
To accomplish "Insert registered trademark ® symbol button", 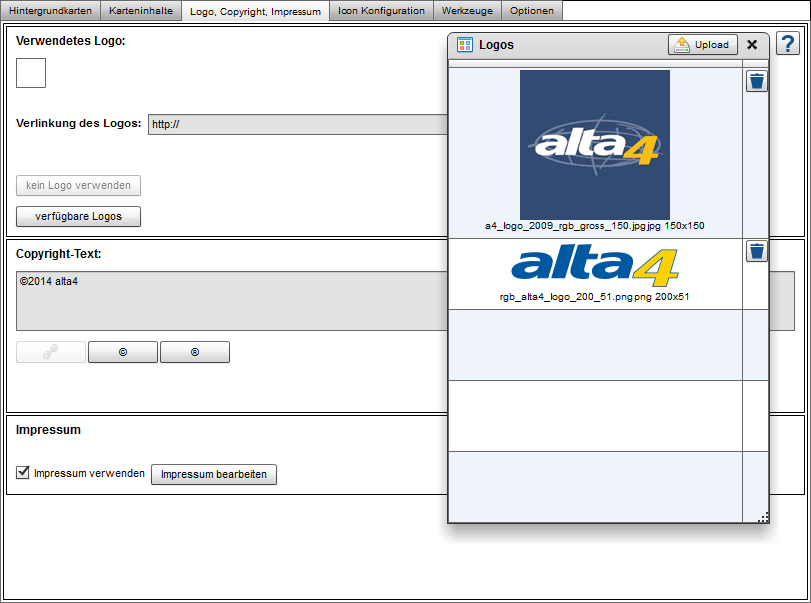I will 194,352.
